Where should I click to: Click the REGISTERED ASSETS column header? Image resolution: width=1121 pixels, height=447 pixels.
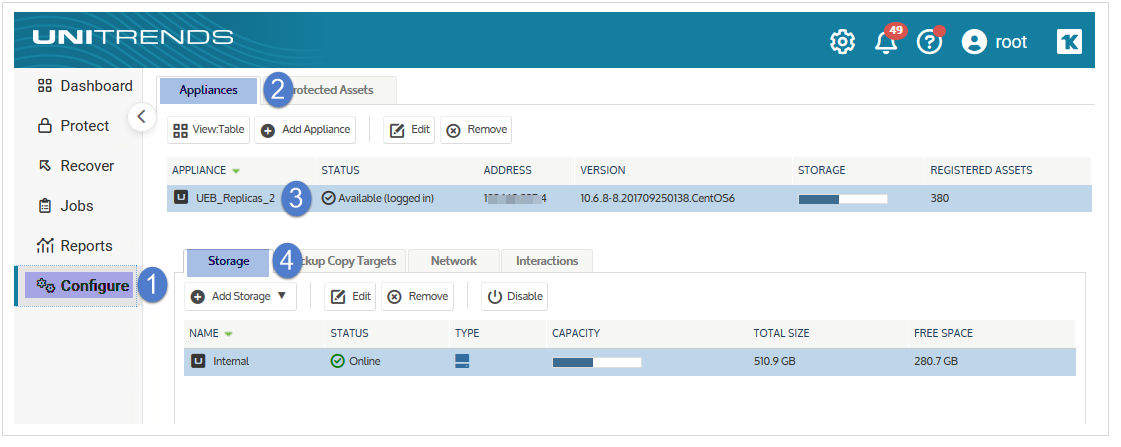tap(981, 171)
